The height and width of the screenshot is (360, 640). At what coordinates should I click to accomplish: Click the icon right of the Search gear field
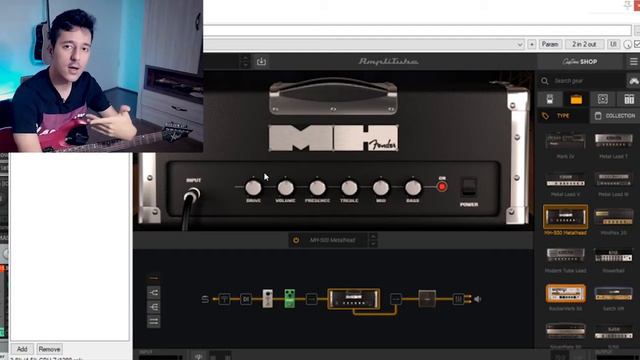tap(633, 81)
